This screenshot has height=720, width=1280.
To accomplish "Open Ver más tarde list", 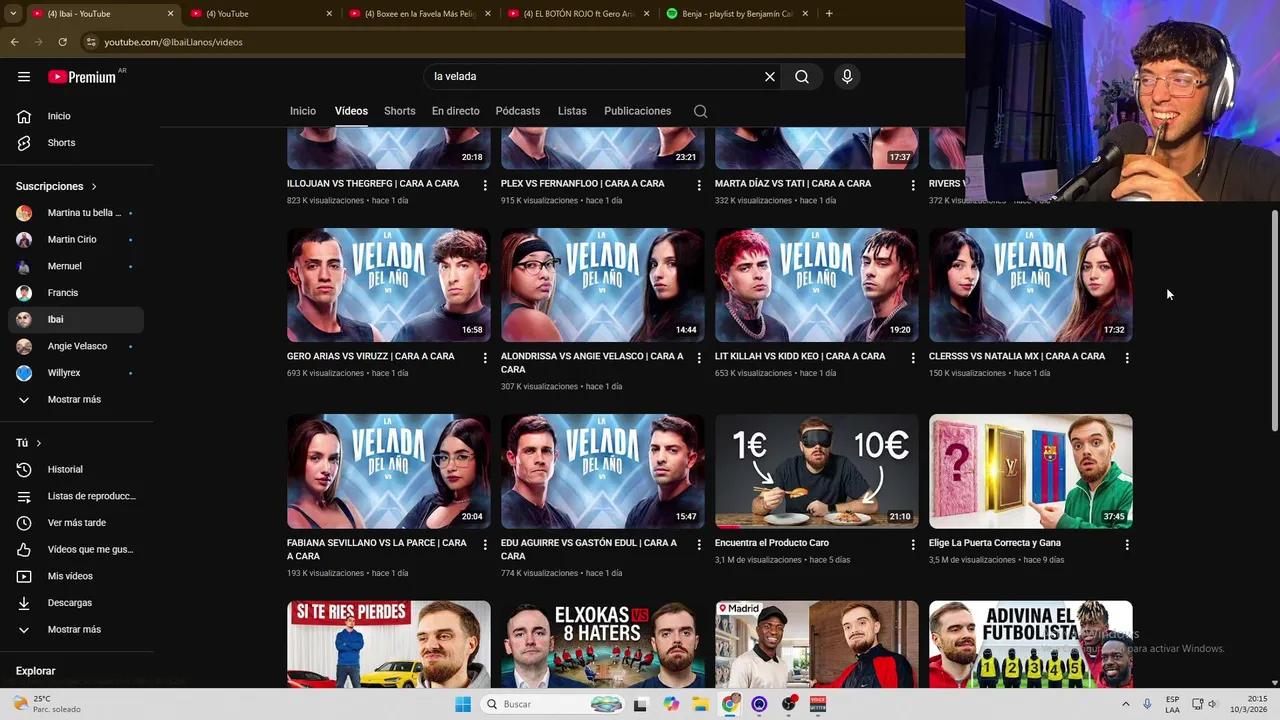I will 76,523.
